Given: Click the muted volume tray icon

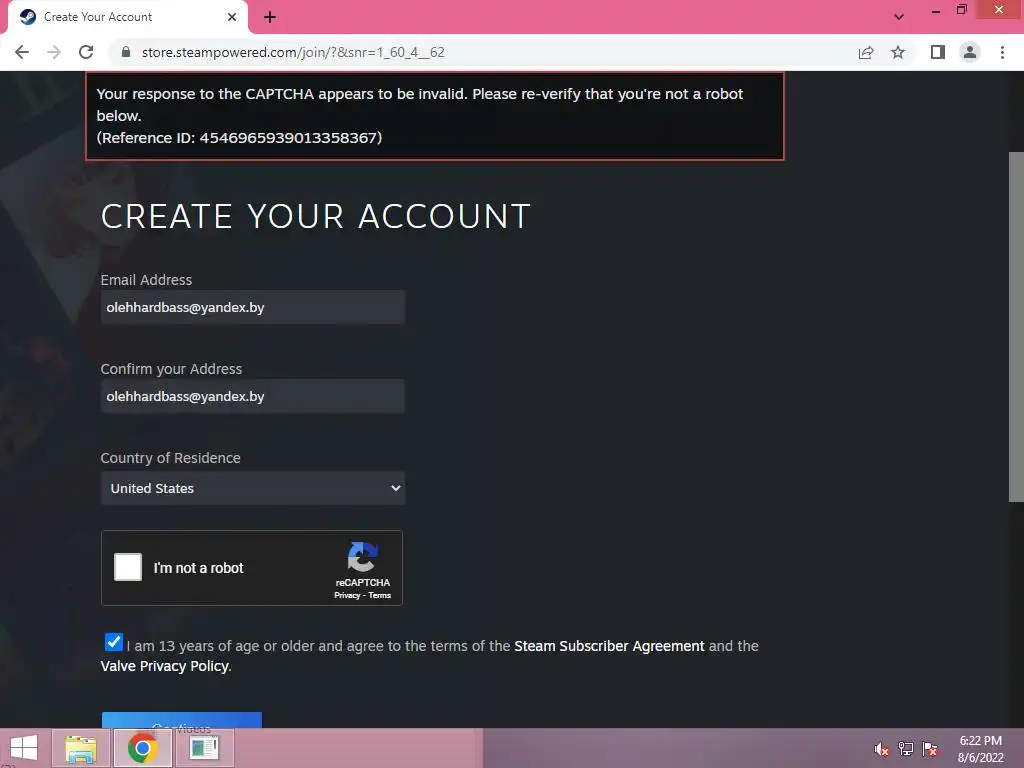Looking at the screenshot, I should (881, 749).
